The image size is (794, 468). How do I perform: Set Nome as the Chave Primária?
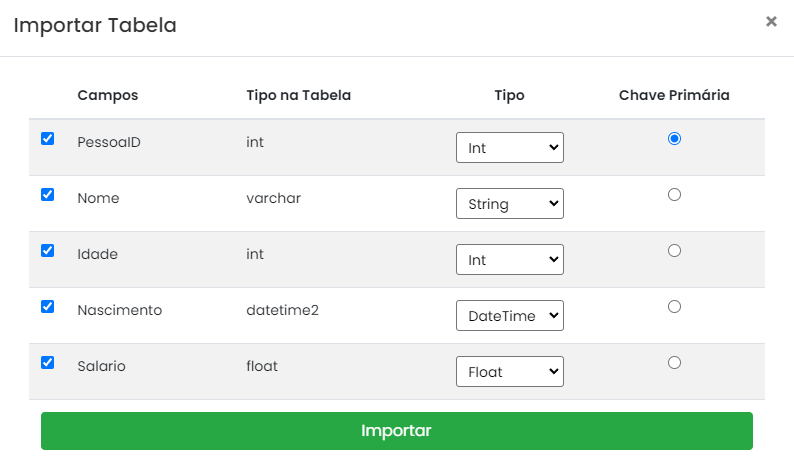pyautogui.click(x=674, y=195)
